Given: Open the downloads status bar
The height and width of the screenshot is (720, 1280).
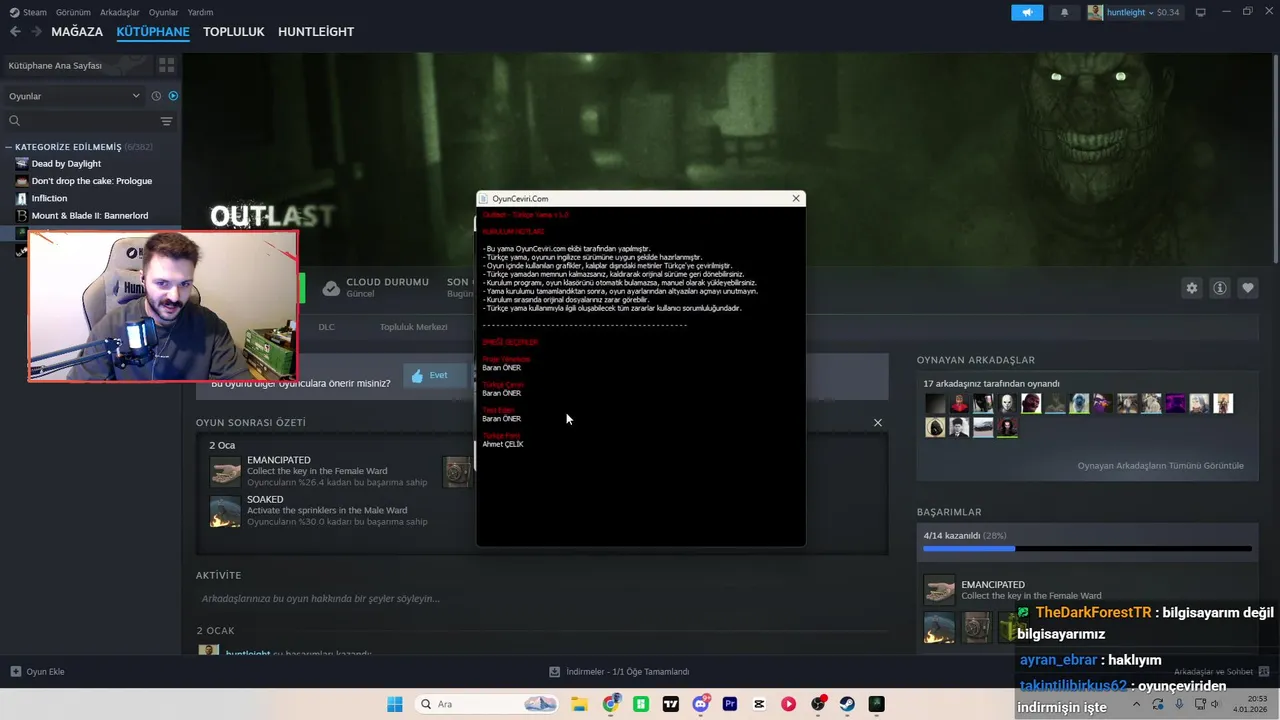Looking at the screenshot, I should click(x=619, y=672).
